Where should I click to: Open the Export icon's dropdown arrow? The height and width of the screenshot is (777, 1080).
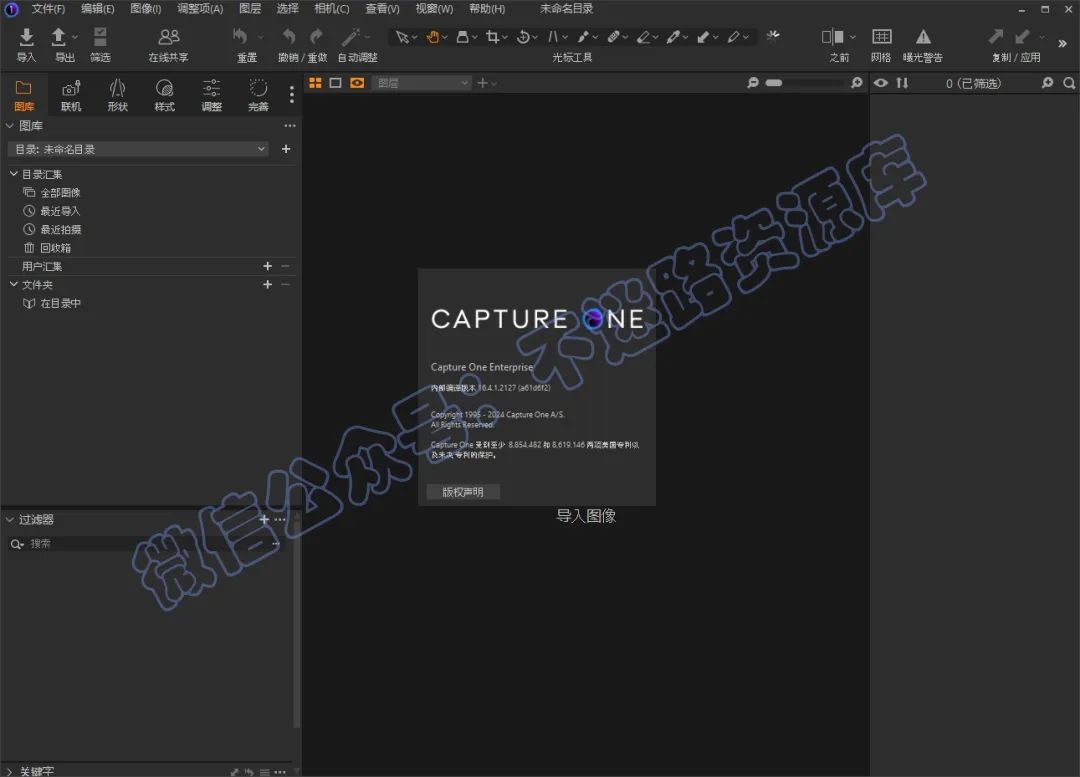(74, 37)
